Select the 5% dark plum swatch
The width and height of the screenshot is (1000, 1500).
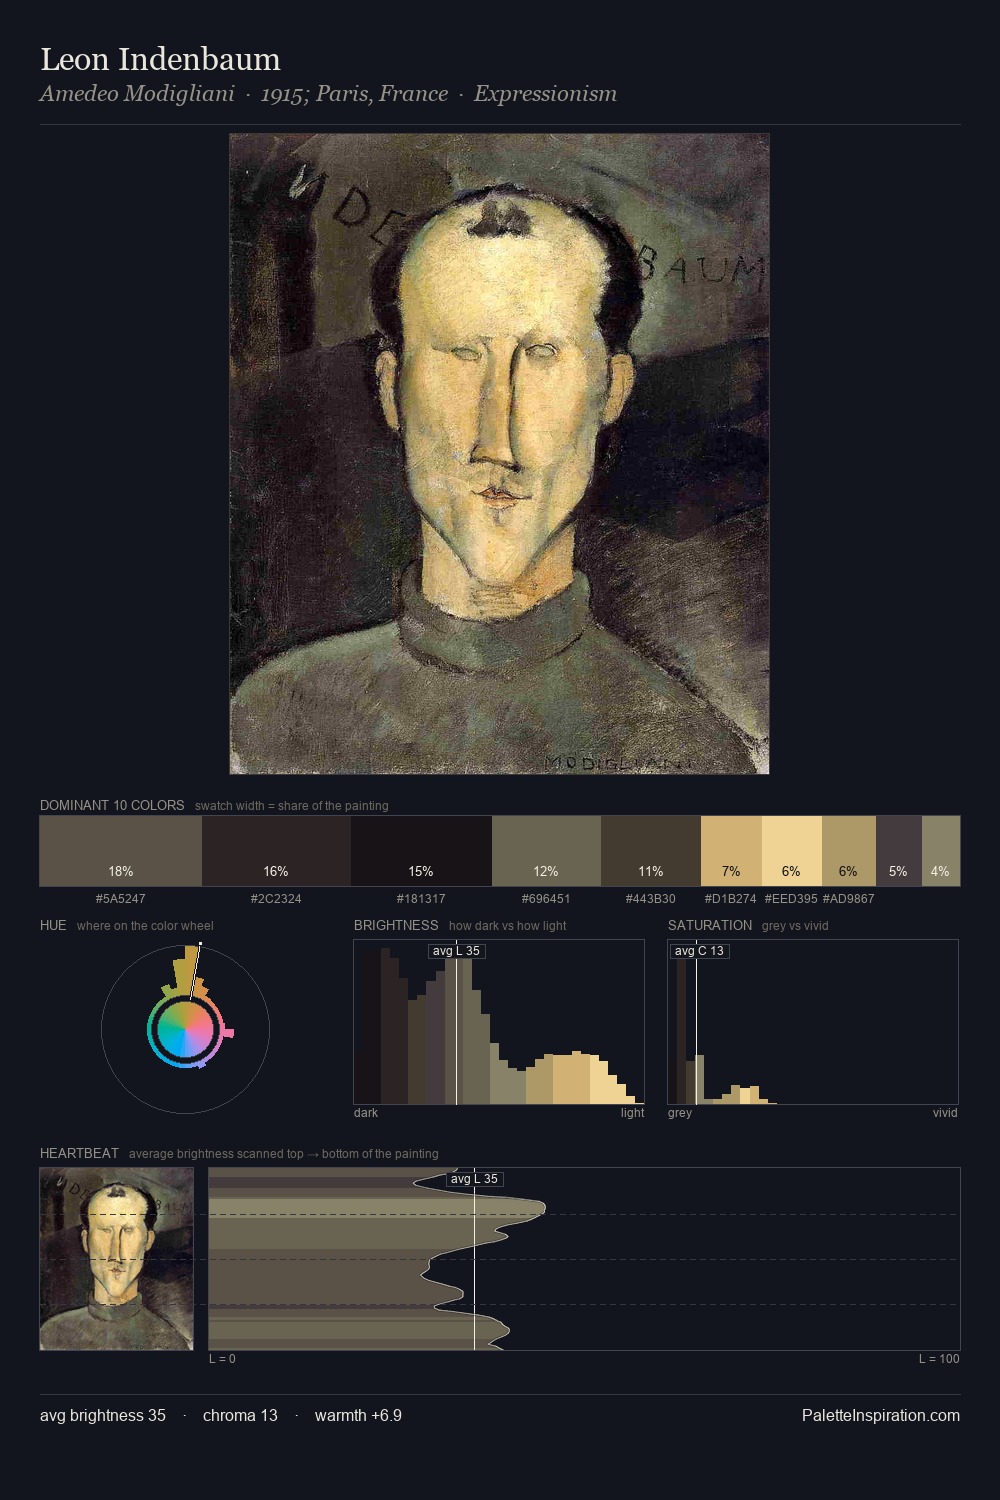point(899,851)
